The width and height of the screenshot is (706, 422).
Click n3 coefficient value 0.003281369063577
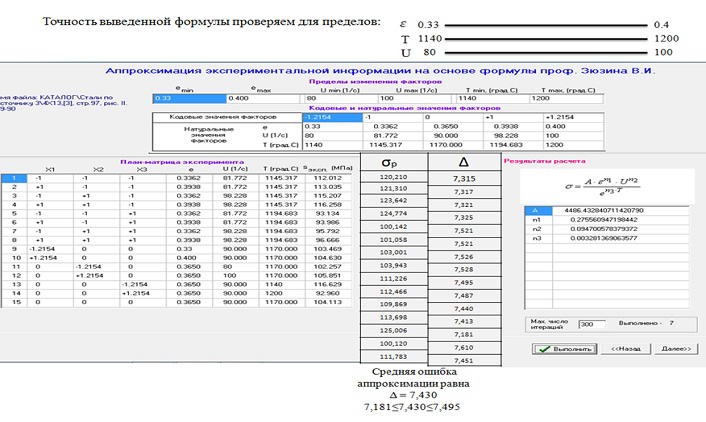pyautogui.click(x=620, y=238)
